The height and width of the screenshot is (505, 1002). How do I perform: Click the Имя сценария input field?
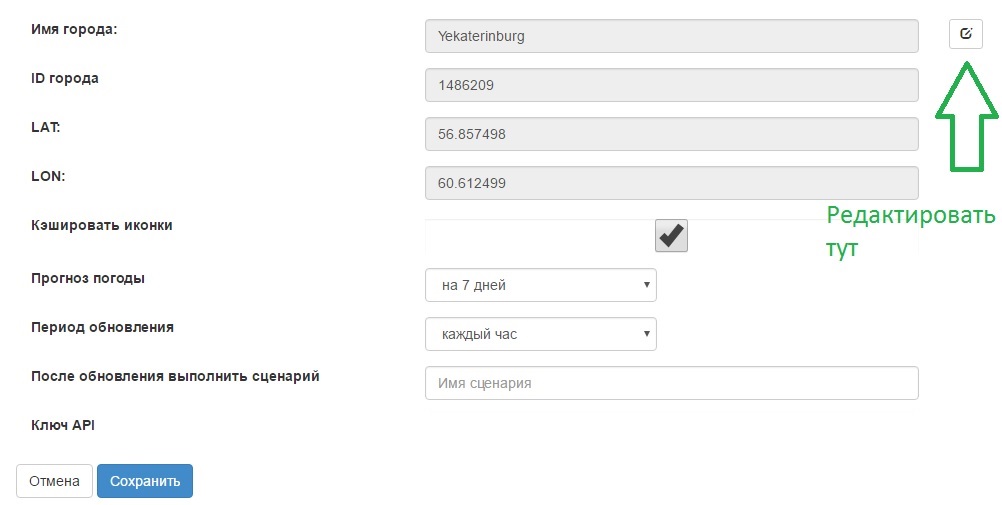pyautogui.click(x=671, y=383)
